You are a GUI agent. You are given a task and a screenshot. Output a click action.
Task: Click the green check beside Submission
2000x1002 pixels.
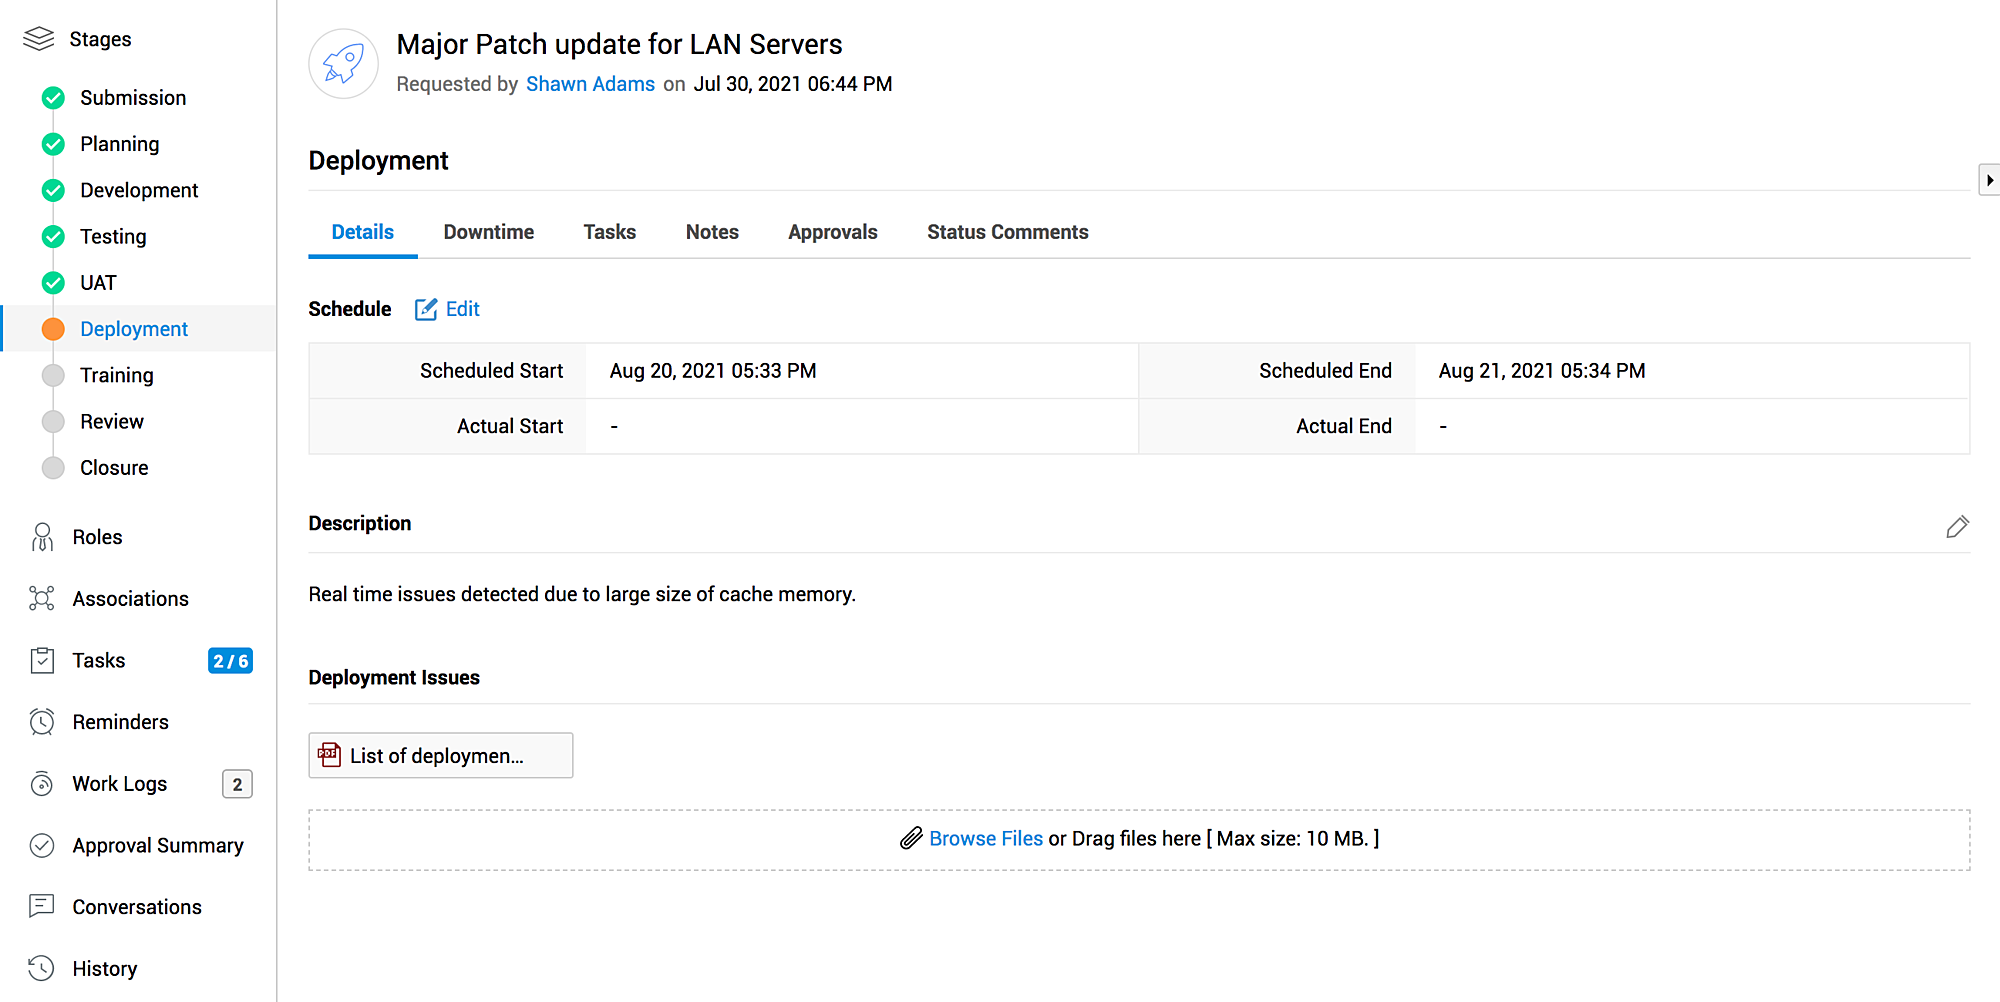pos(53,98)
